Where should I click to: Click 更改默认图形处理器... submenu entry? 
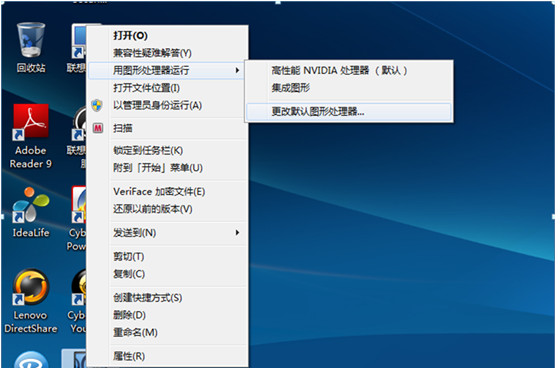(349, 112)
